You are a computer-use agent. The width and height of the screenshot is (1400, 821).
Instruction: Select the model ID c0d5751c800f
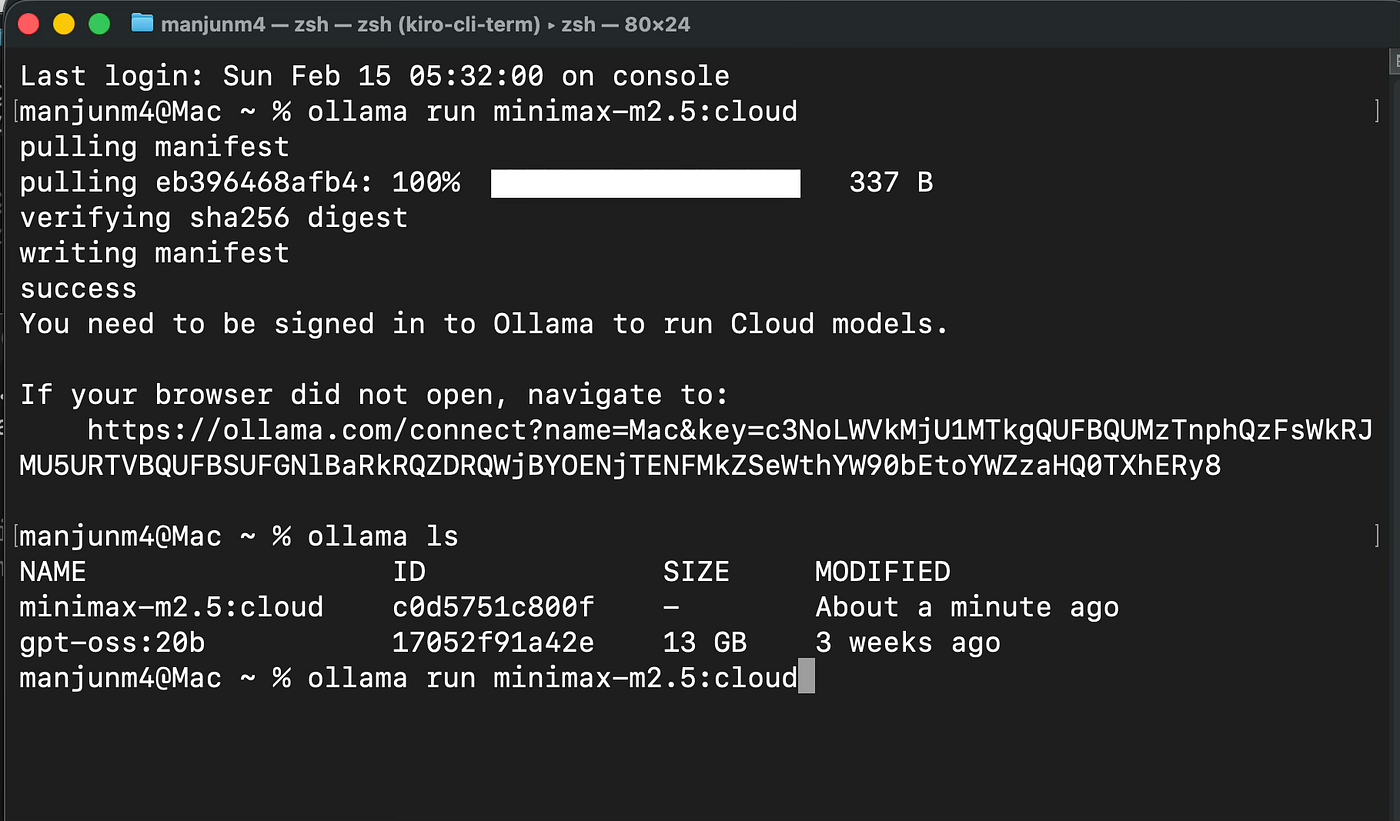tap(493, 606)
